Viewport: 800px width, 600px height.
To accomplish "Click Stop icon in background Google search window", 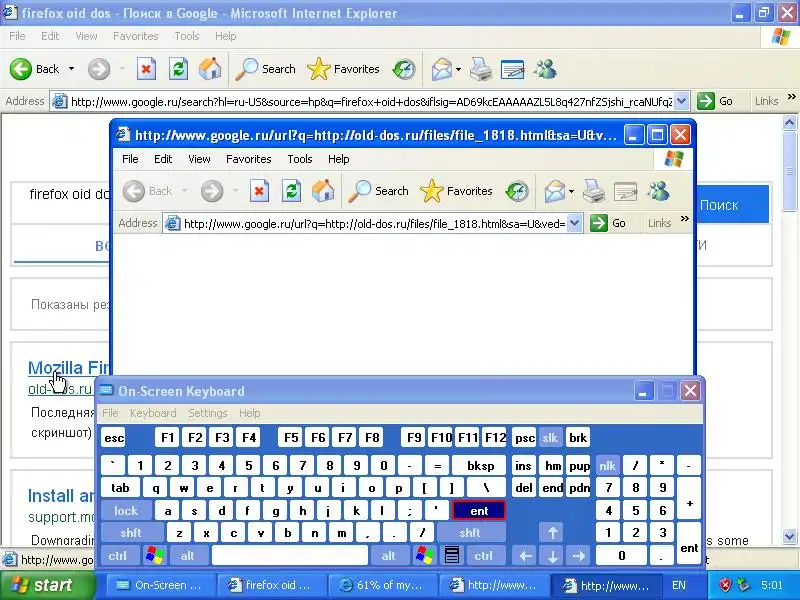I will [x=146, y=69].
